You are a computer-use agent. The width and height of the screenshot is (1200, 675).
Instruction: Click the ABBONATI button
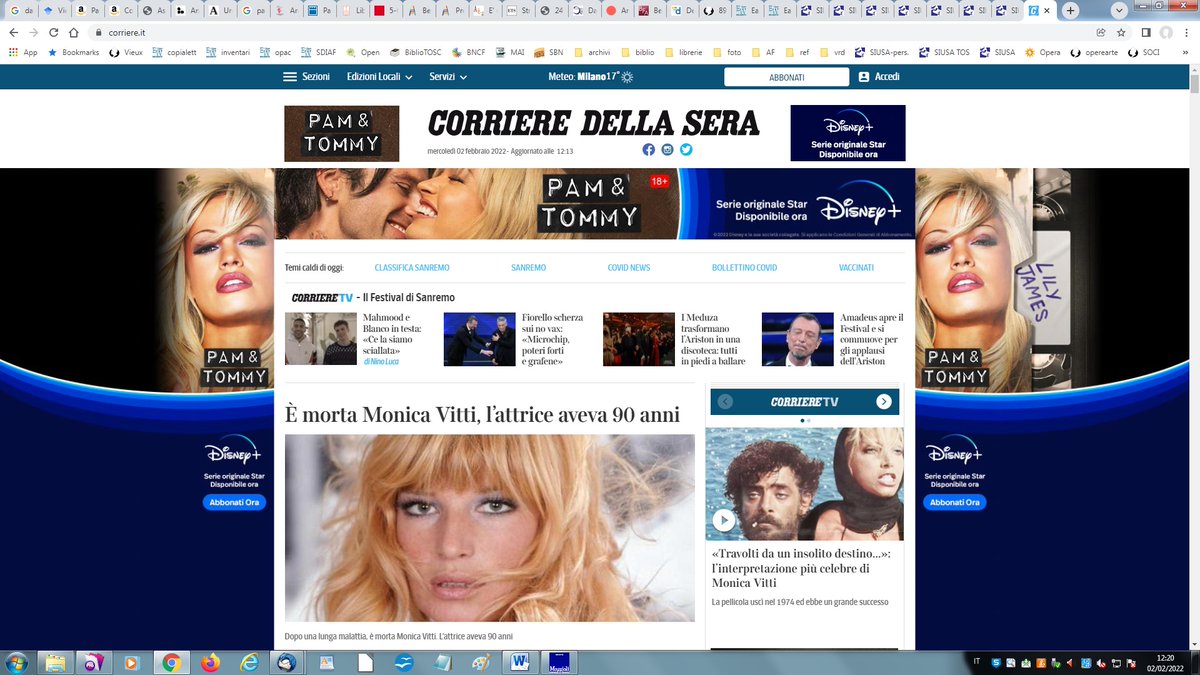[787, 77]
